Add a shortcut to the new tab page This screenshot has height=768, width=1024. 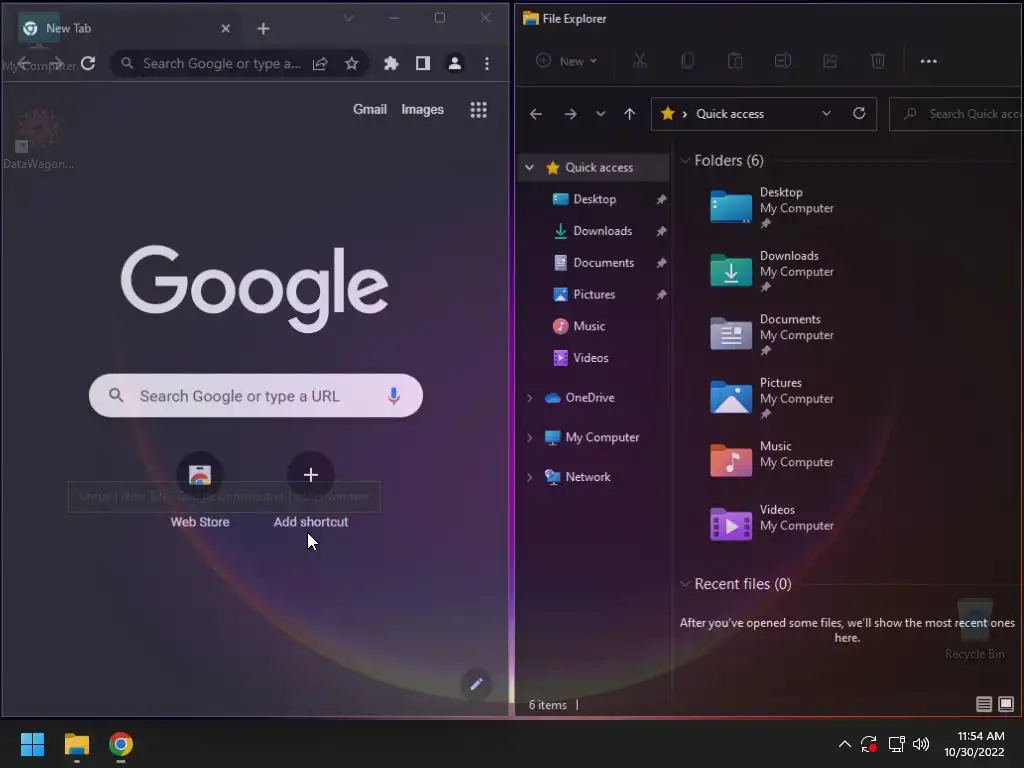(x=311, y=490)
